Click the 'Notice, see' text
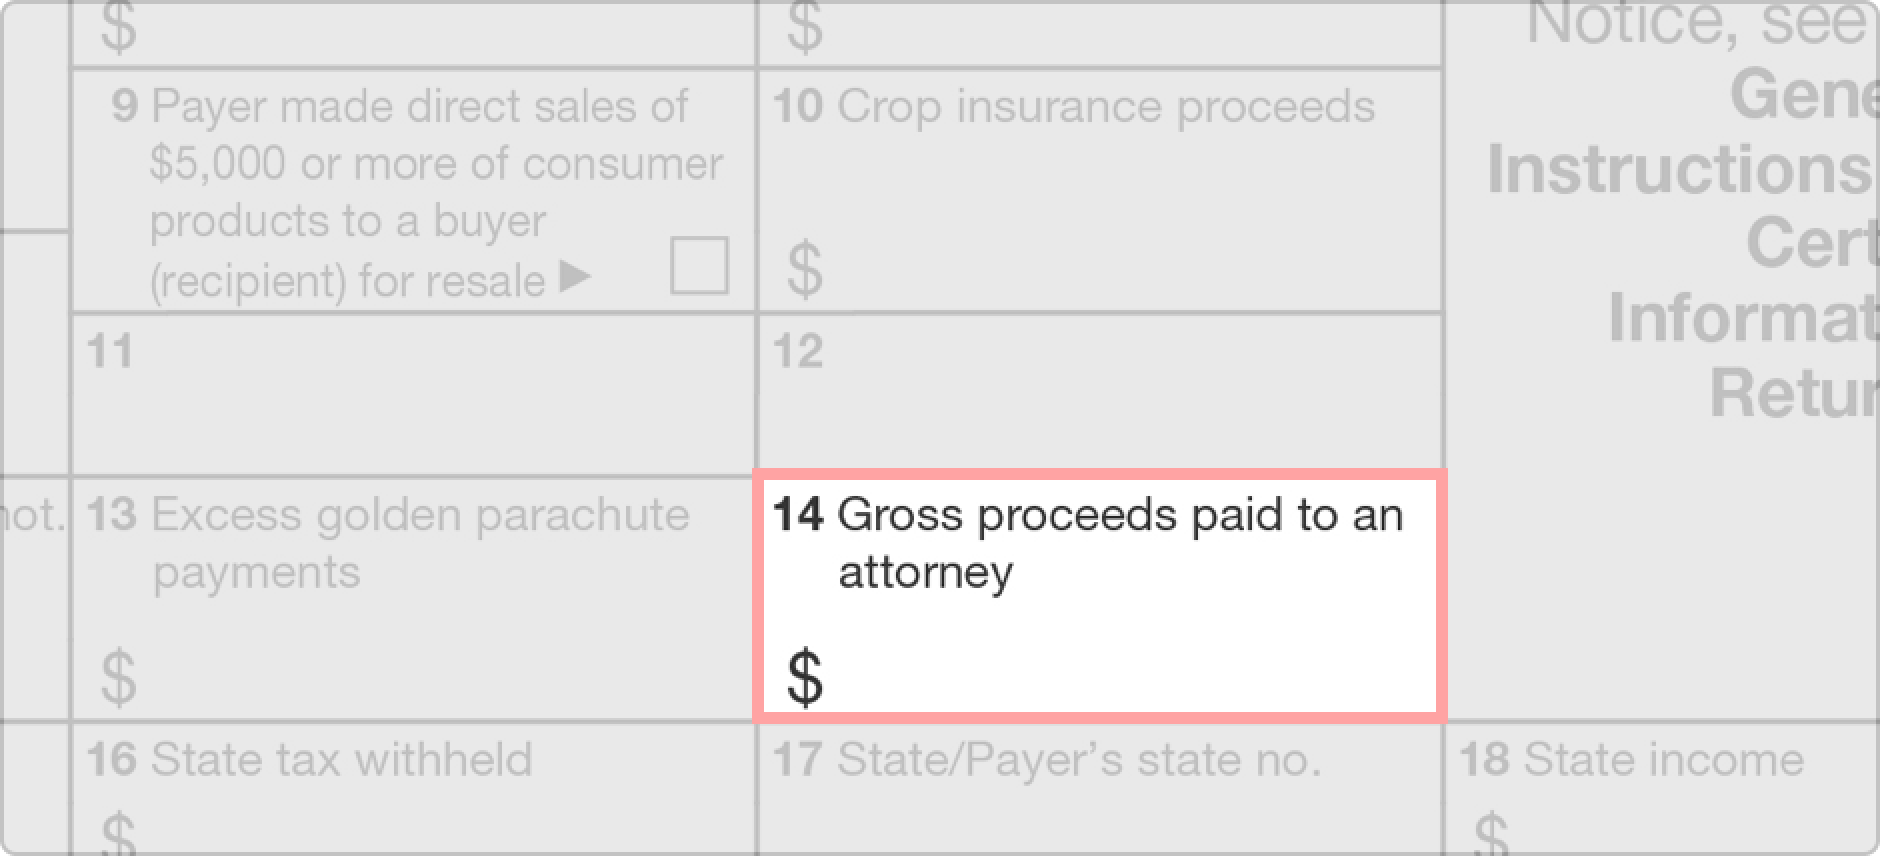 [1697, 22]
